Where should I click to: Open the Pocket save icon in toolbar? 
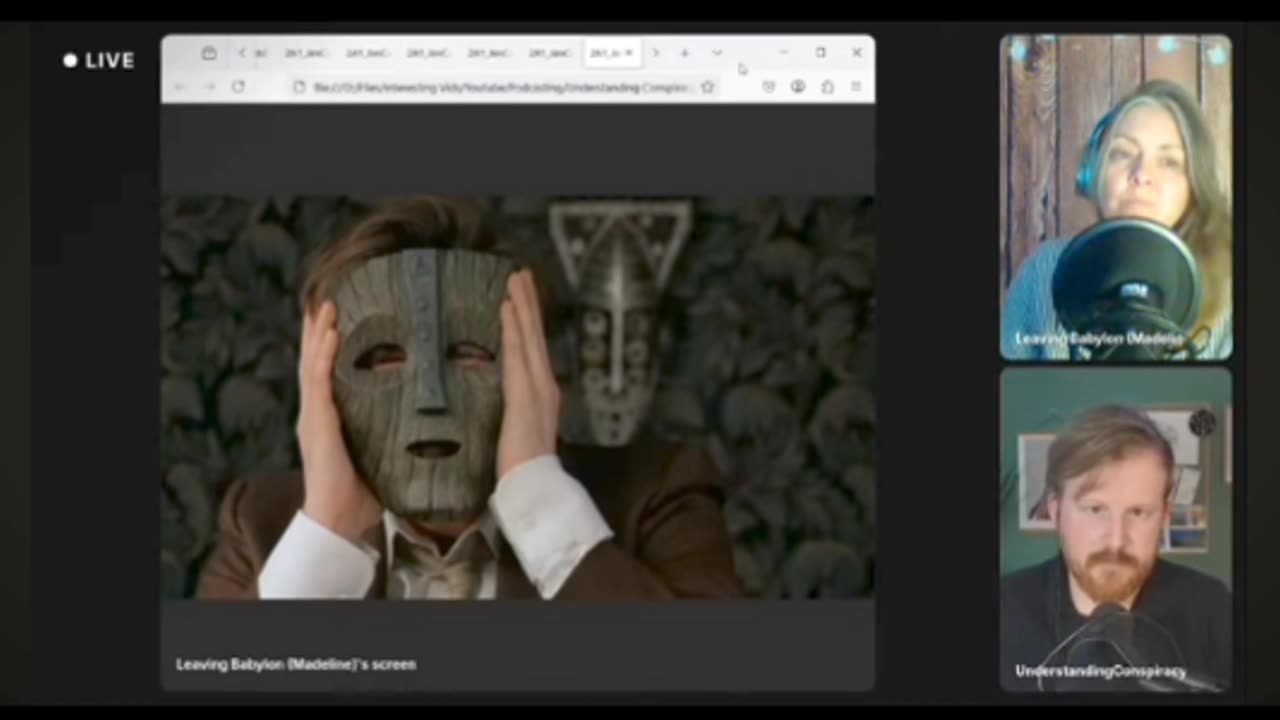click(x=768, y=87)
